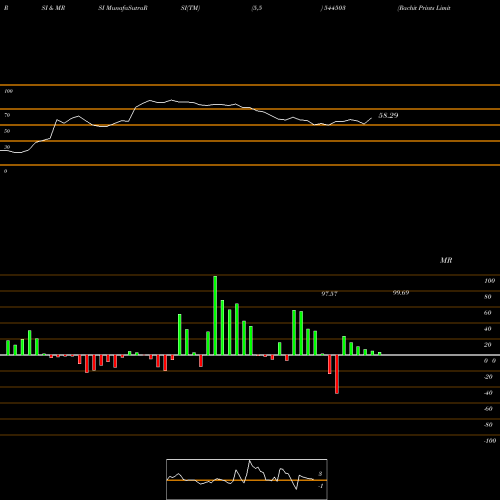
Task: Click the longest red bar in MR histogram
Action: (x=337, y=374)
